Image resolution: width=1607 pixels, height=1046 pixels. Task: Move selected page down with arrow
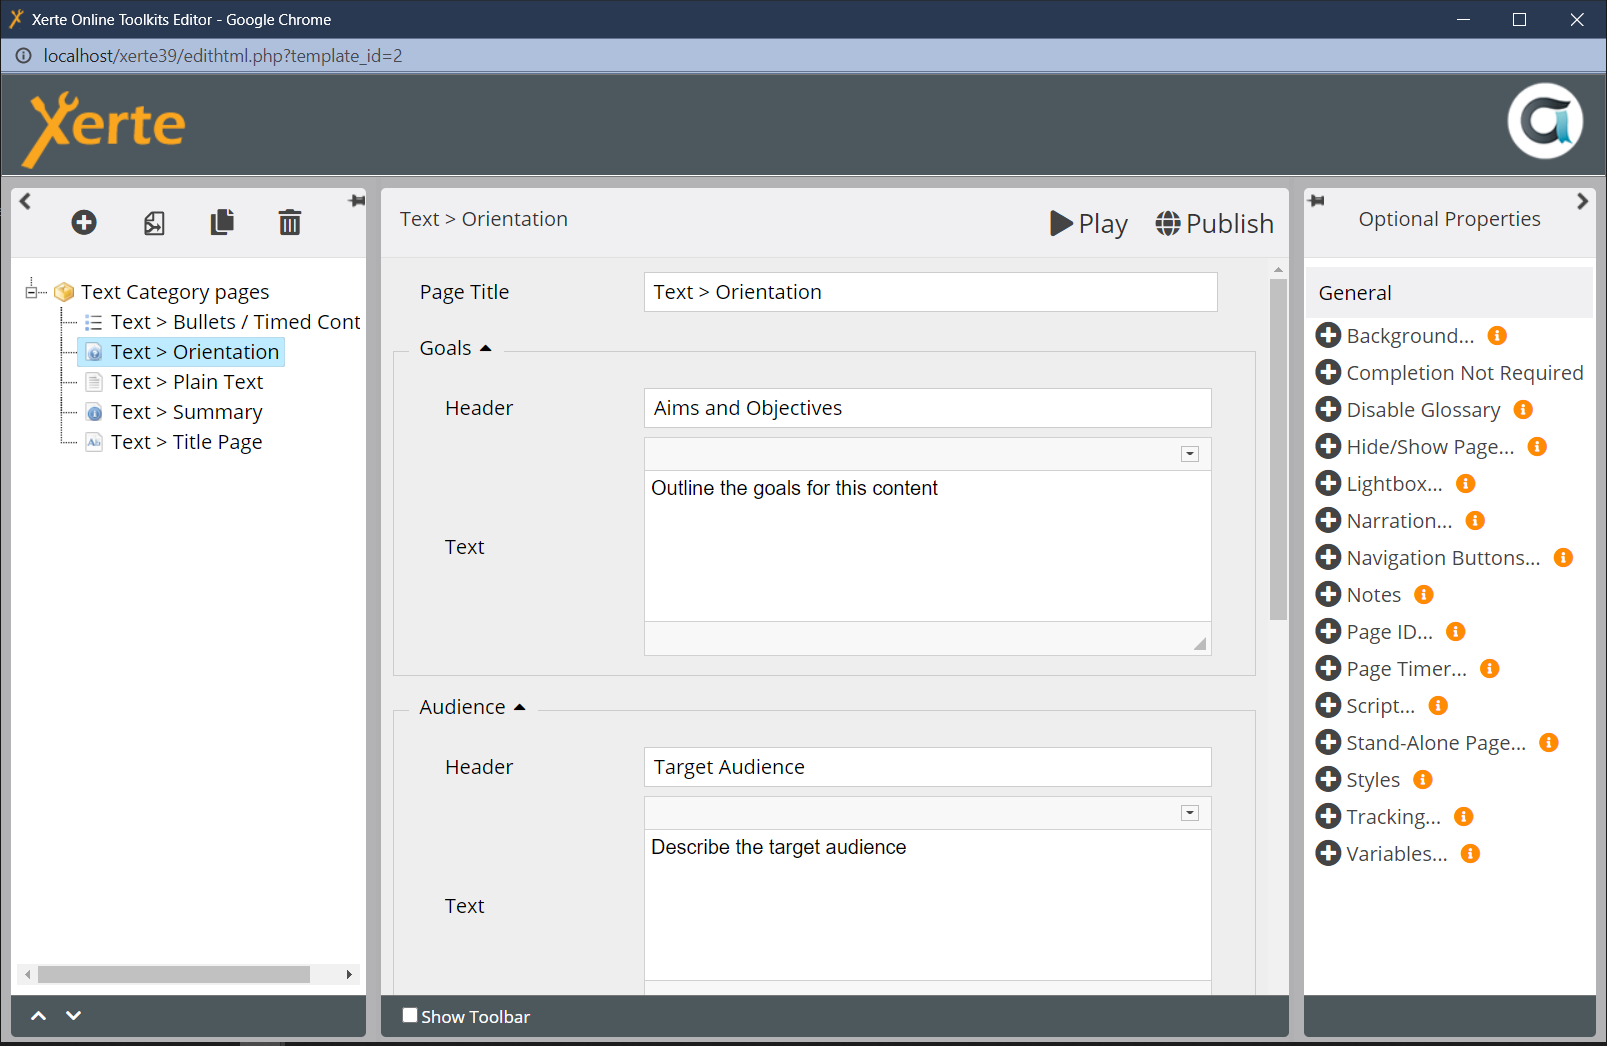click(x=73, y=1015)
